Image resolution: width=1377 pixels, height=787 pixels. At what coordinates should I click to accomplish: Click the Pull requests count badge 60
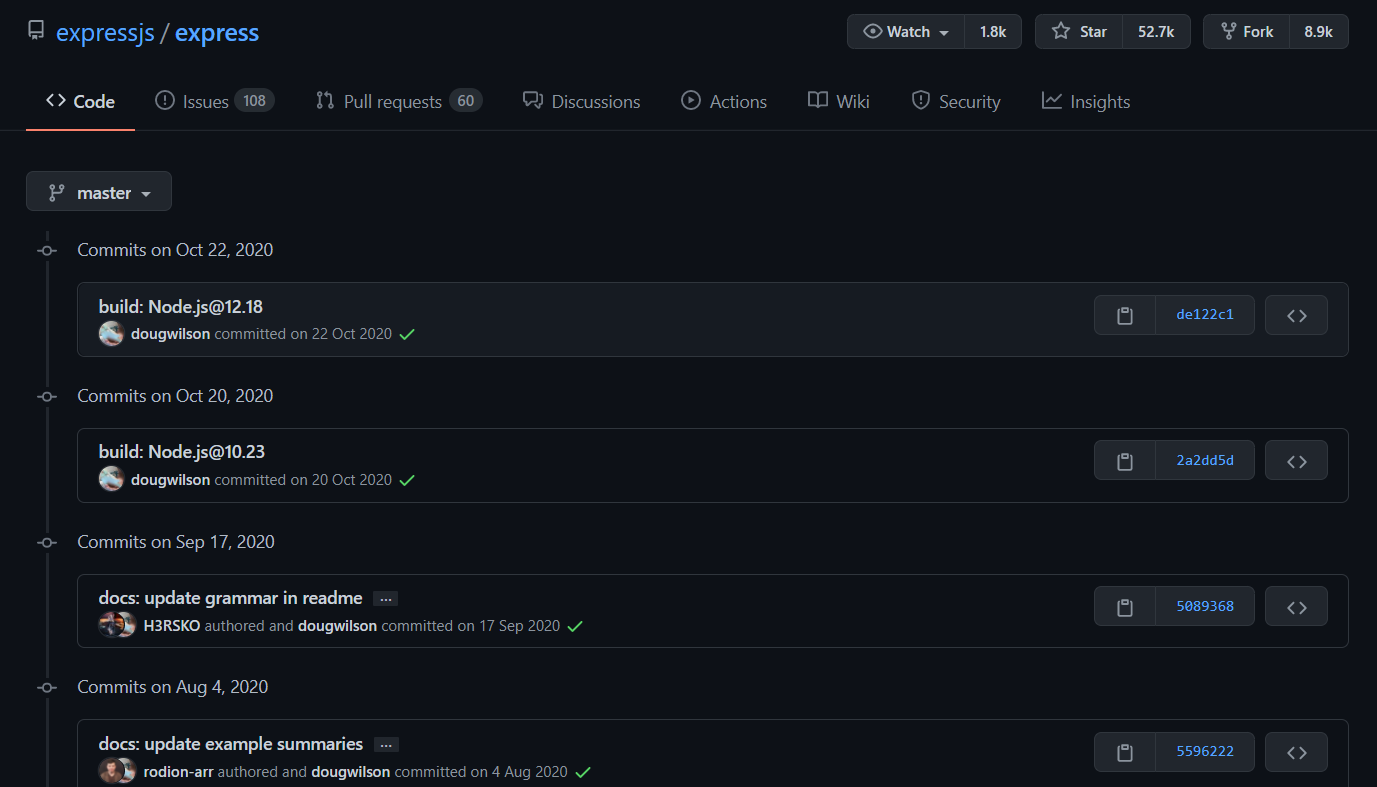coord(465,100)
